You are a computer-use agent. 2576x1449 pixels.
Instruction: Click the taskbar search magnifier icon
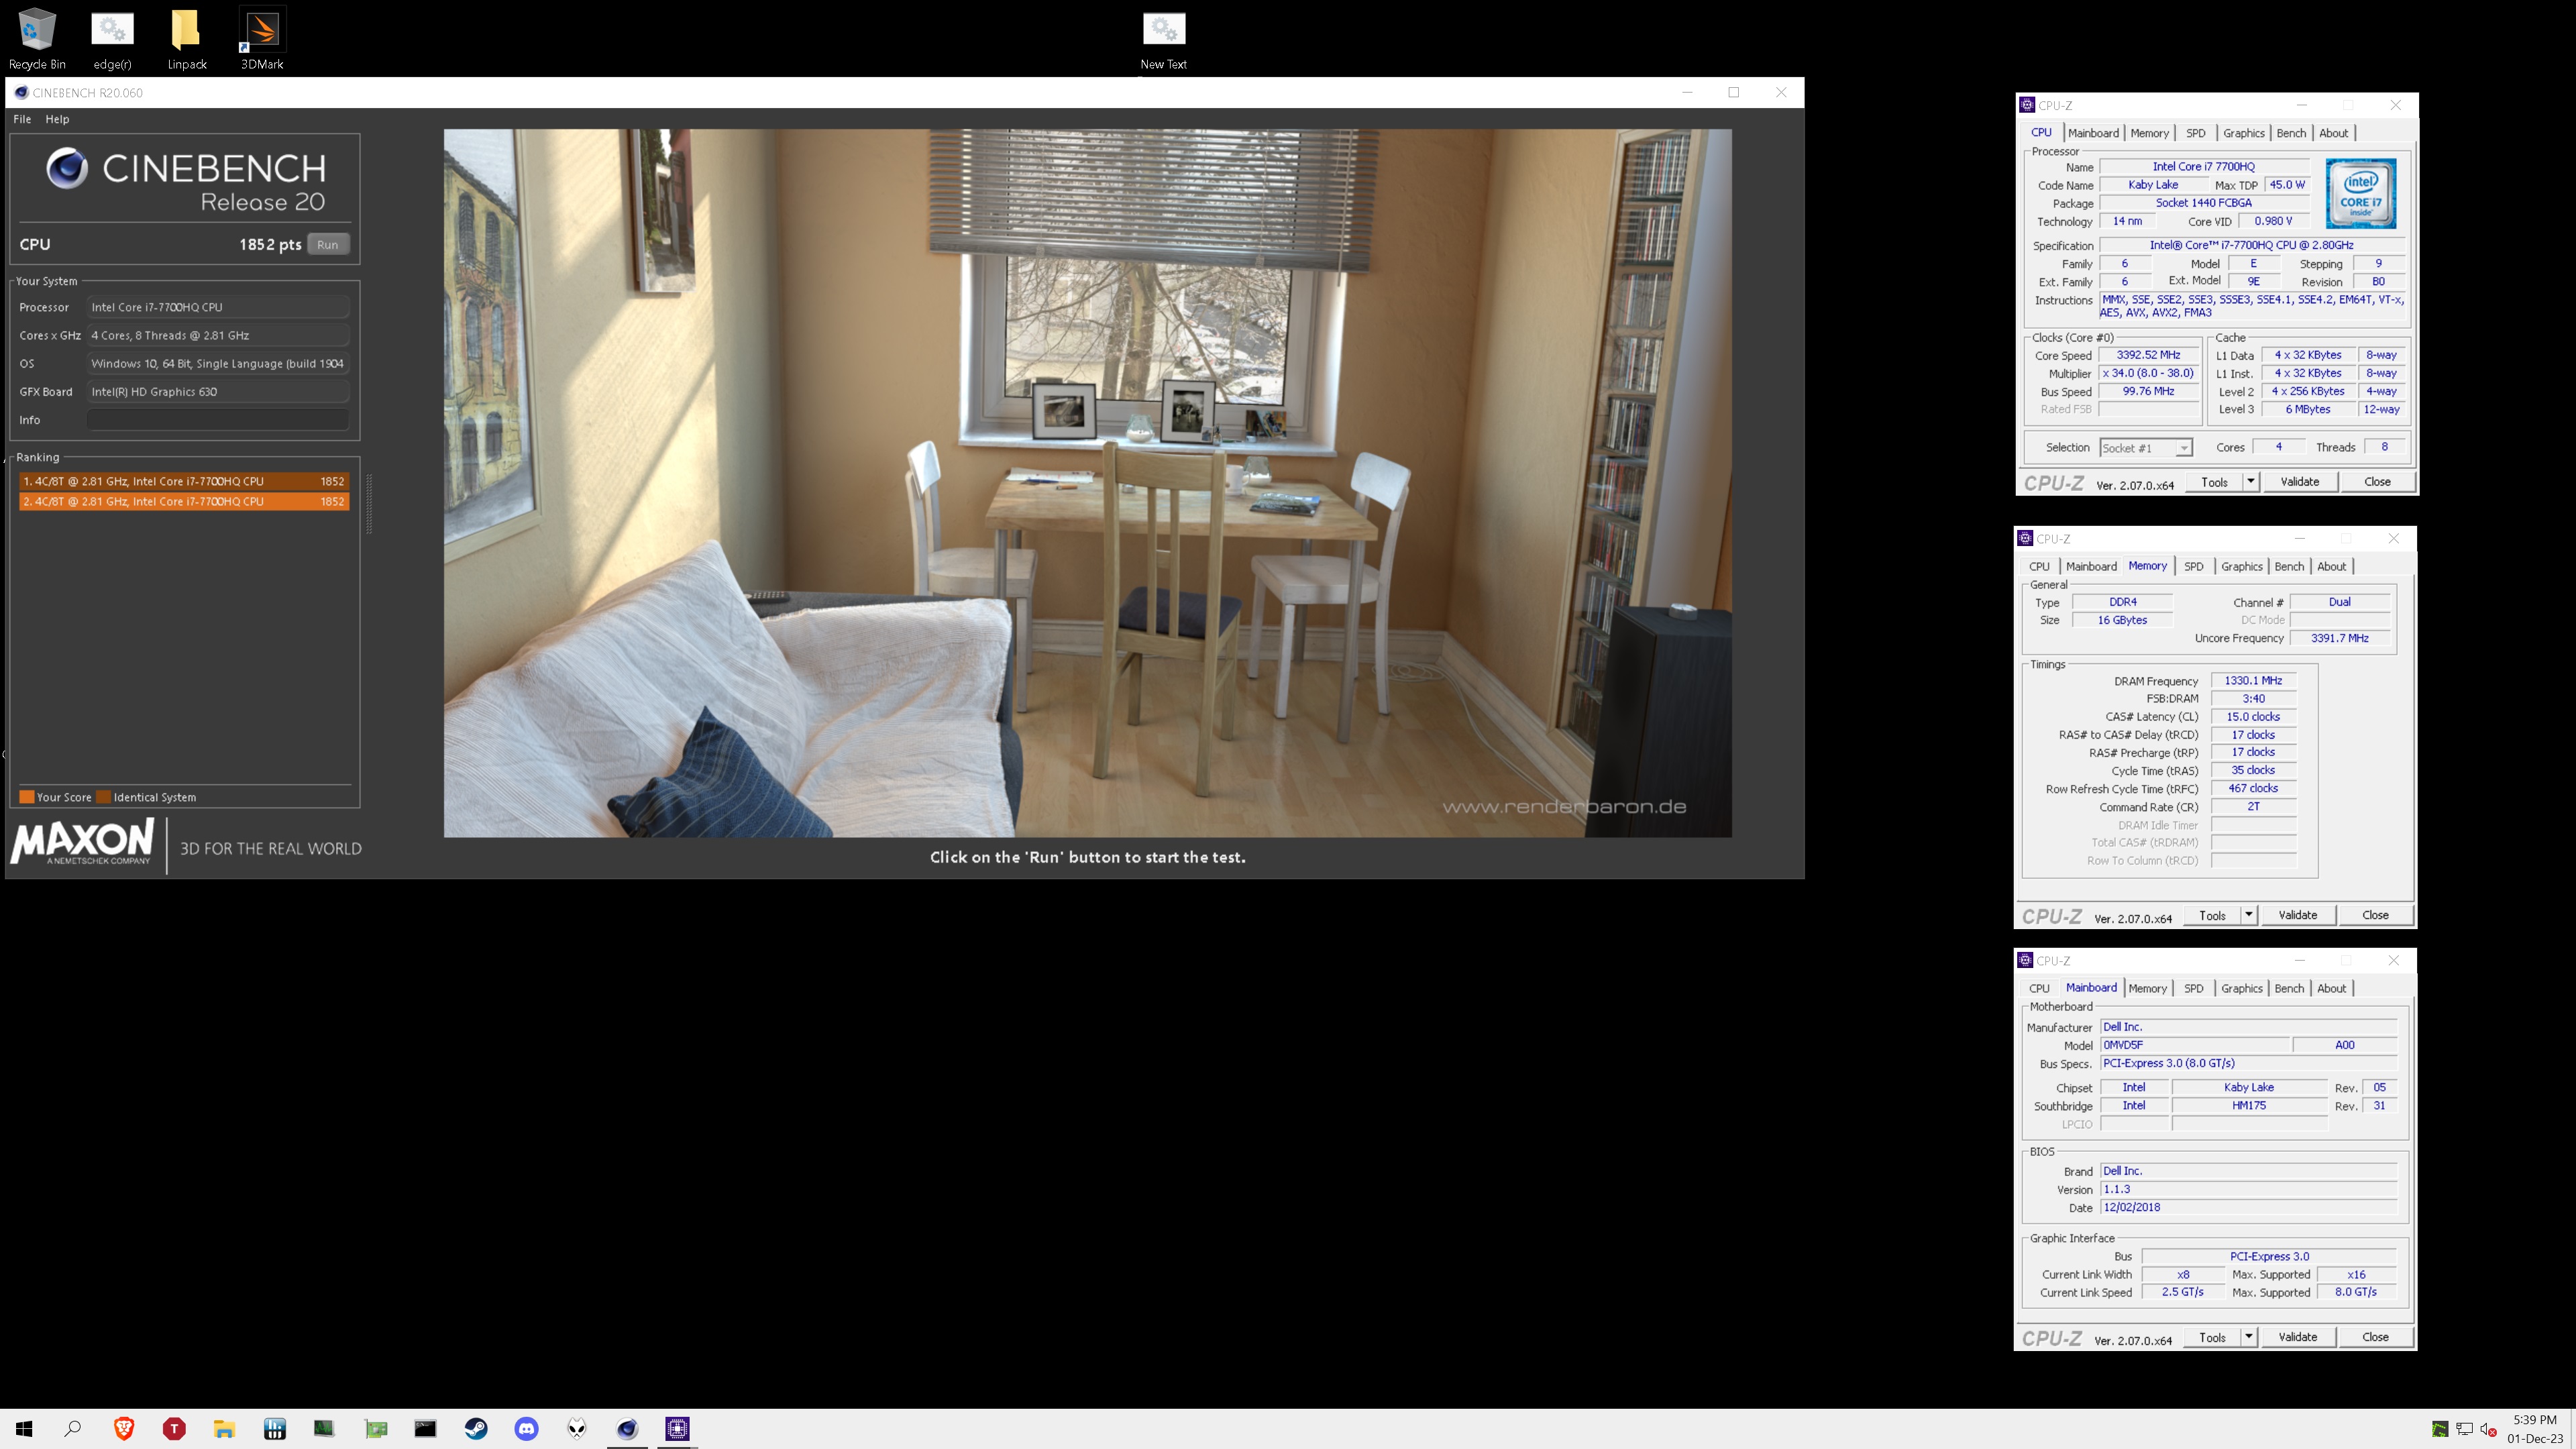[x=73, y=1428]
